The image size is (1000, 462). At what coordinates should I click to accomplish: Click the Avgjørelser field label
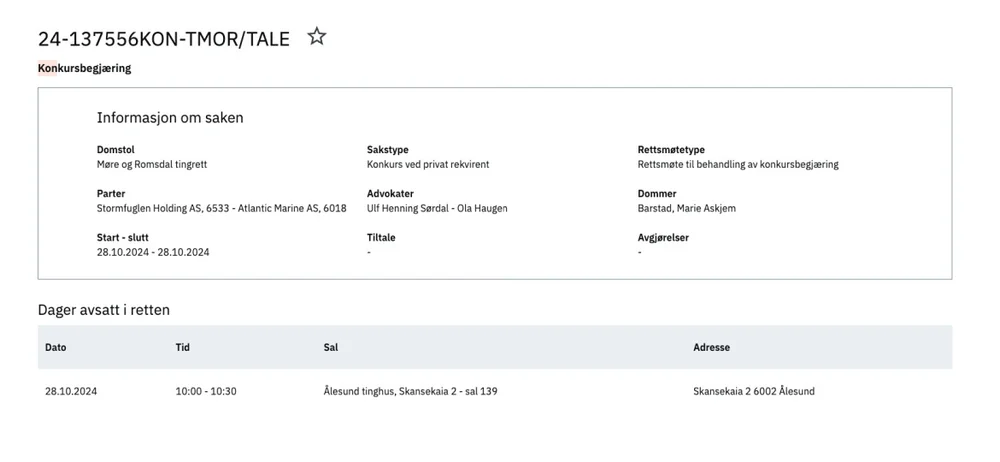(663, 238)
